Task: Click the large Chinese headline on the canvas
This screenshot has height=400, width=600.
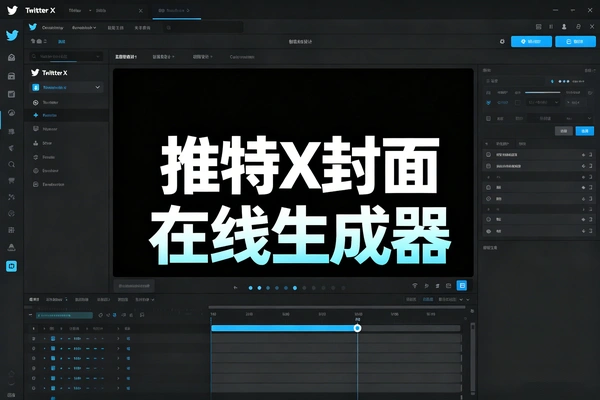Action: pyautogui.click(x=300, y=199)
